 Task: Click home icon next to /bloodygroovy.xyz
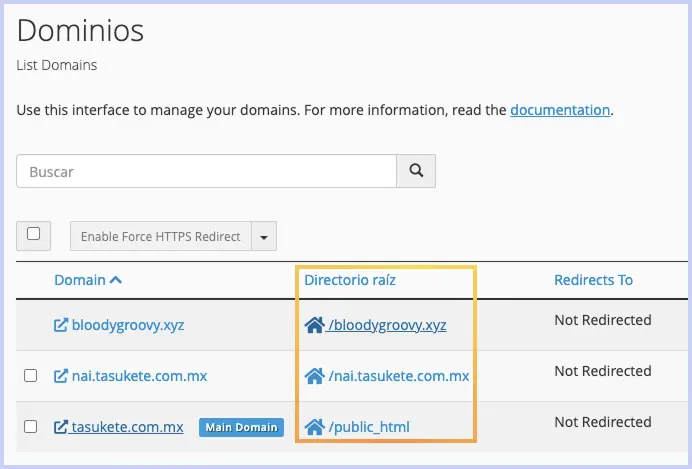(314, 325)
